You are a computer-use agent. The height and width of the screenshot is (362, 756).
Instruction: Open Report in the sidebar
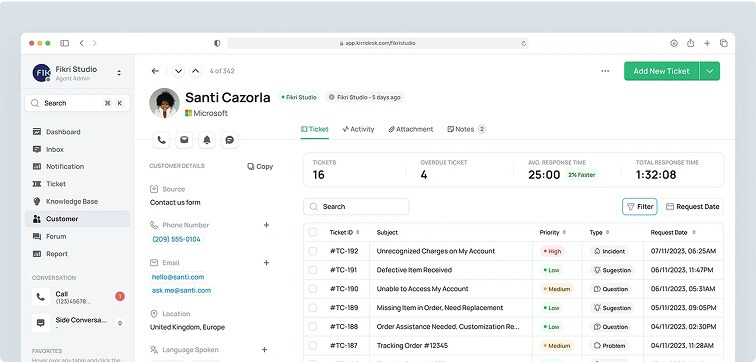77,254
